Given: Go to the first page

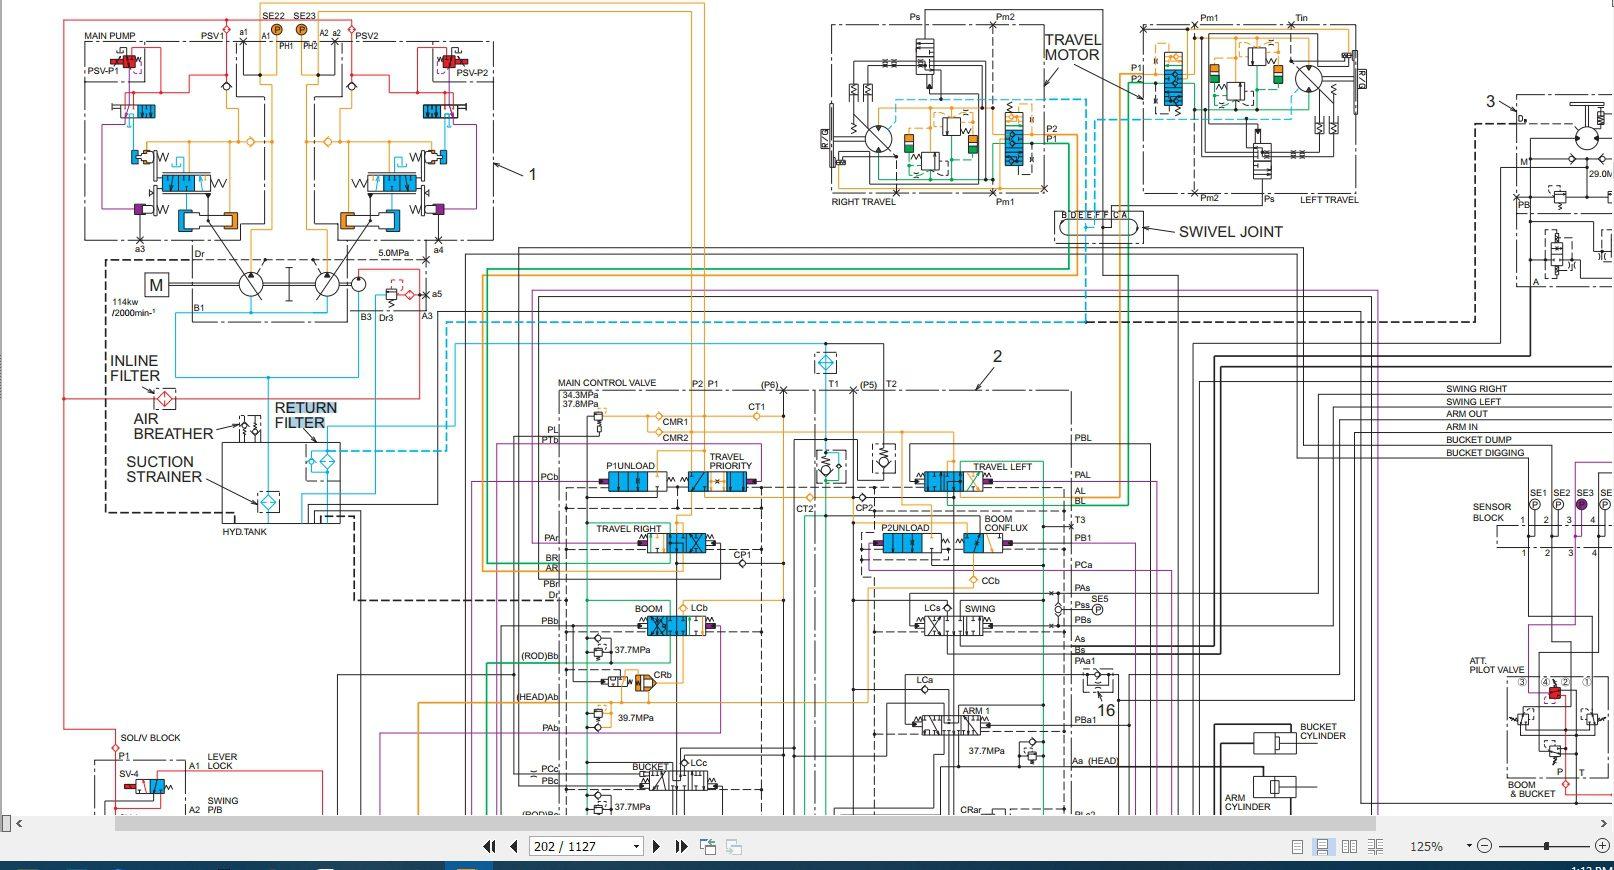Looking at the screenshot, I should tap(489, 846).
